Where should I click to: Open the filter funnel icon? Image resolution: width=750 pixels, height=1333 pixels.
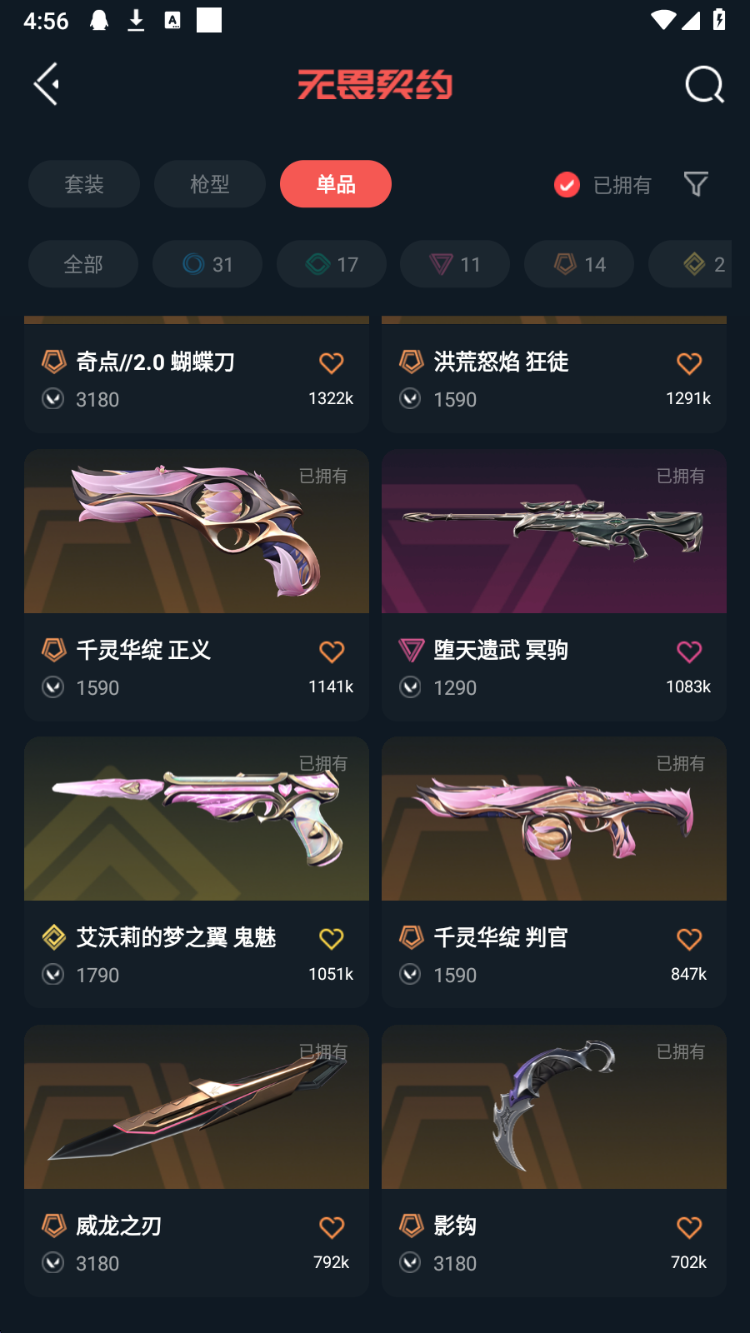click(695, 184)
